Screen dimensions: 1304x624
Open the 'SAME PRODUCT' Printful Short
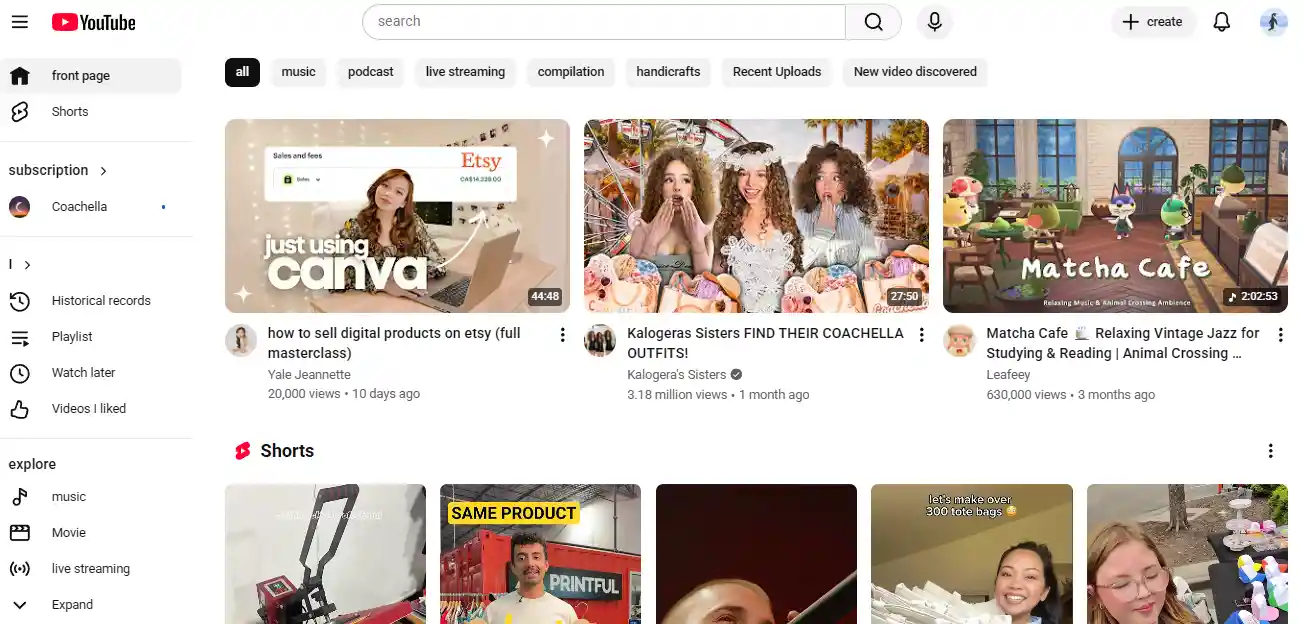(540, 554)
